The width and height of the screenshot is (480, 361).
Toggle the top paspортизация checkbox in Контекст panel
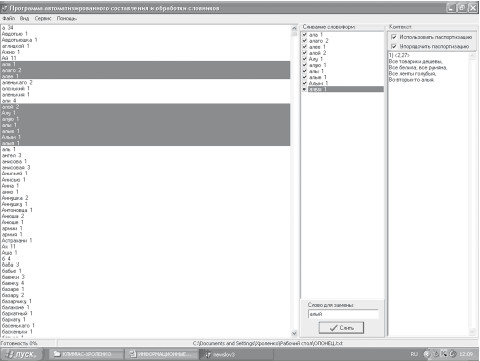394,37
